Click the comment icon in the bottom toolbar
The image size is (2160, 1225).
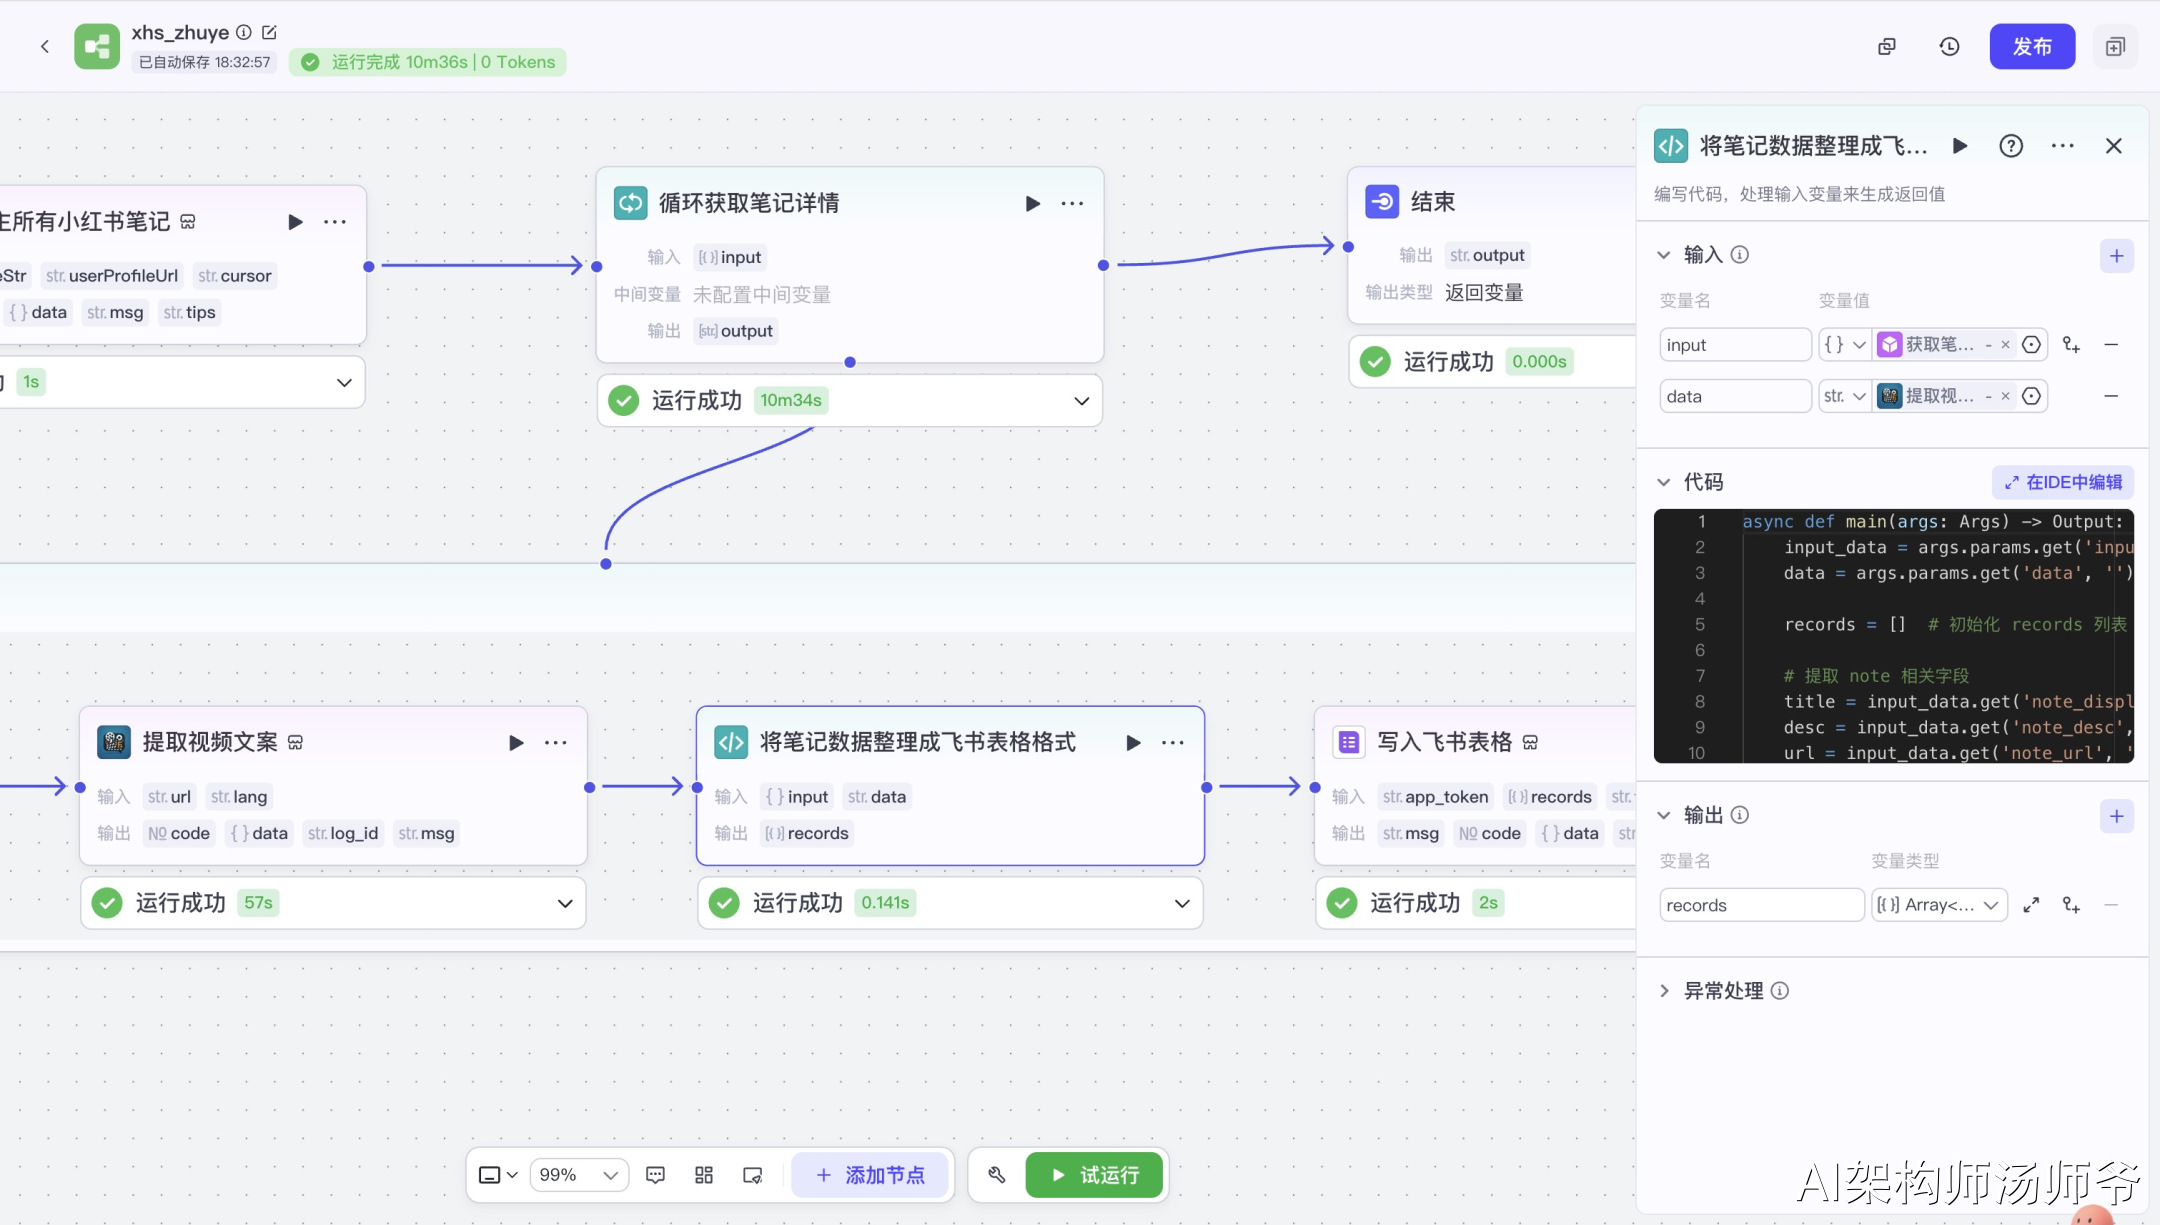pyautogui.click(x=656, y=1175)
